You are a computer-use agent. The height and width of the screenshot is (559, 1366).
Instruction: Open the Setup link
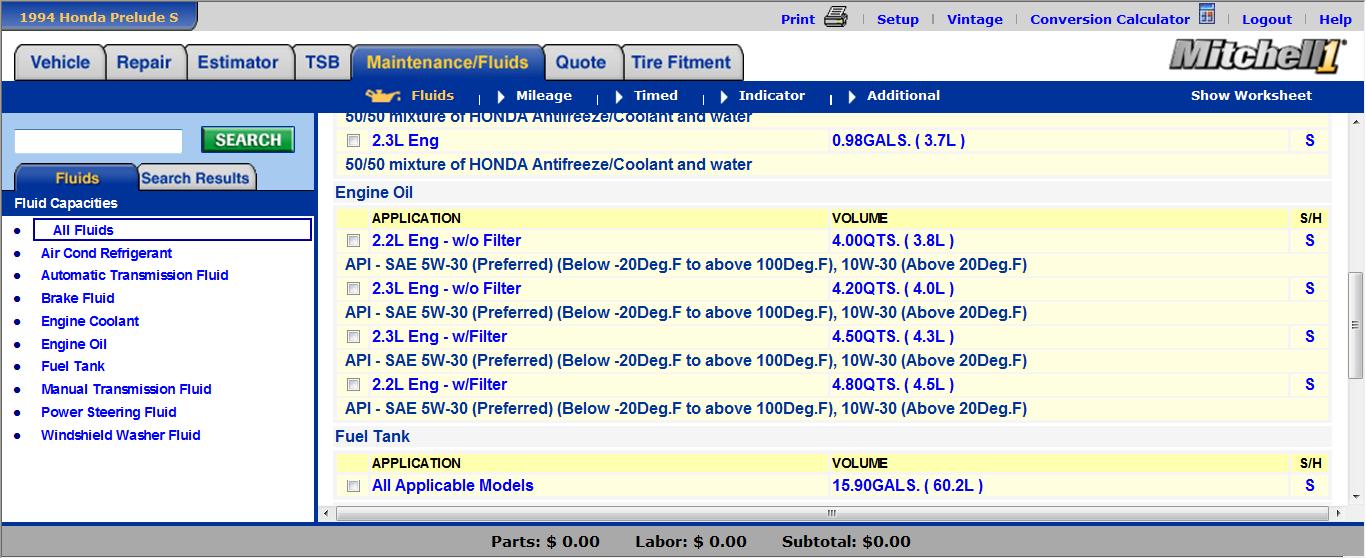pyautogui.click(x=898, y=19)
